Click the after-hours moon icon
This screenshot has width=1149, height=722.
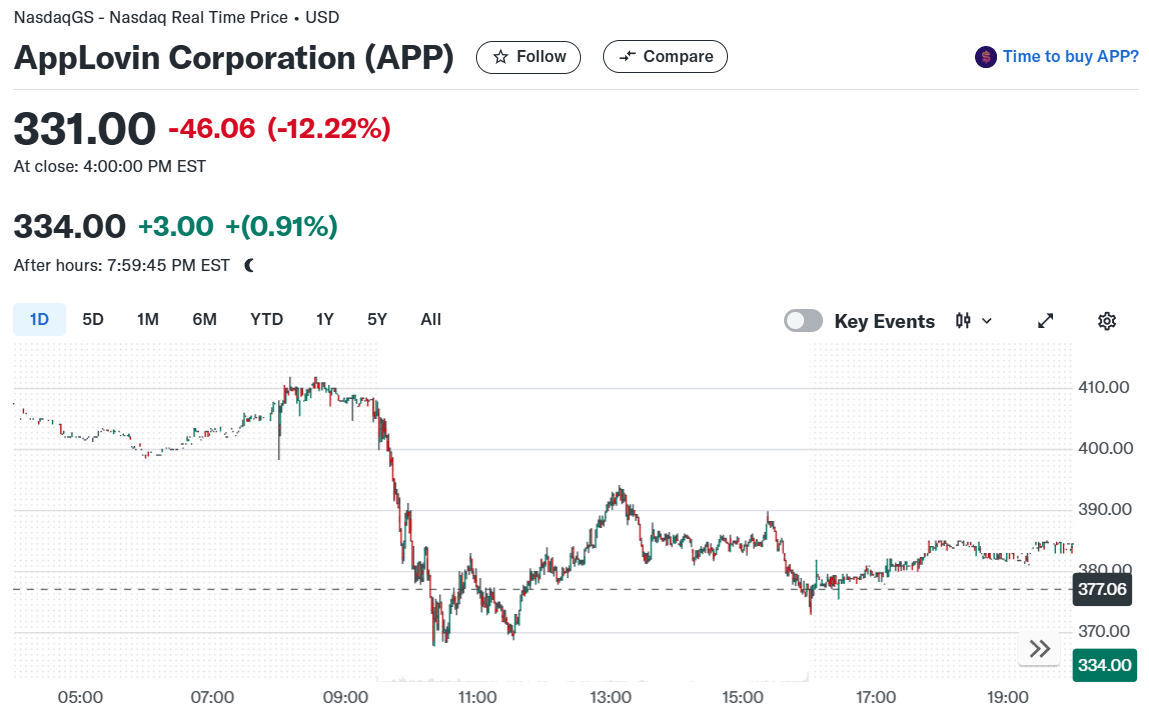click(249, 265)
